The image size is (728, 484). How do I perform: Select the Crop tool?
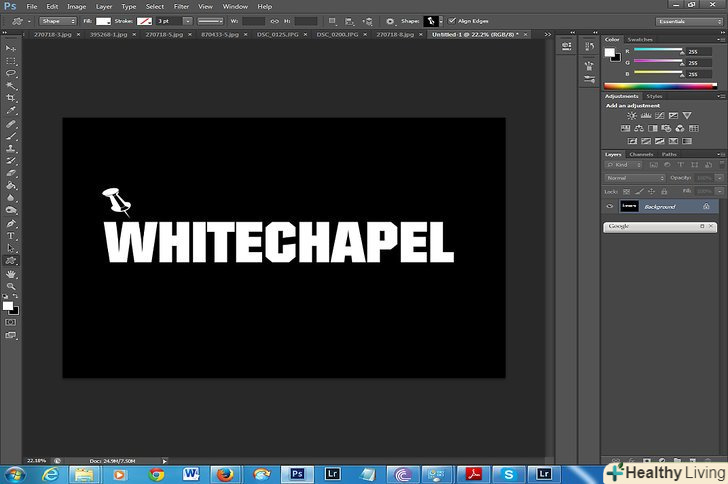click(x=12, y=98)
